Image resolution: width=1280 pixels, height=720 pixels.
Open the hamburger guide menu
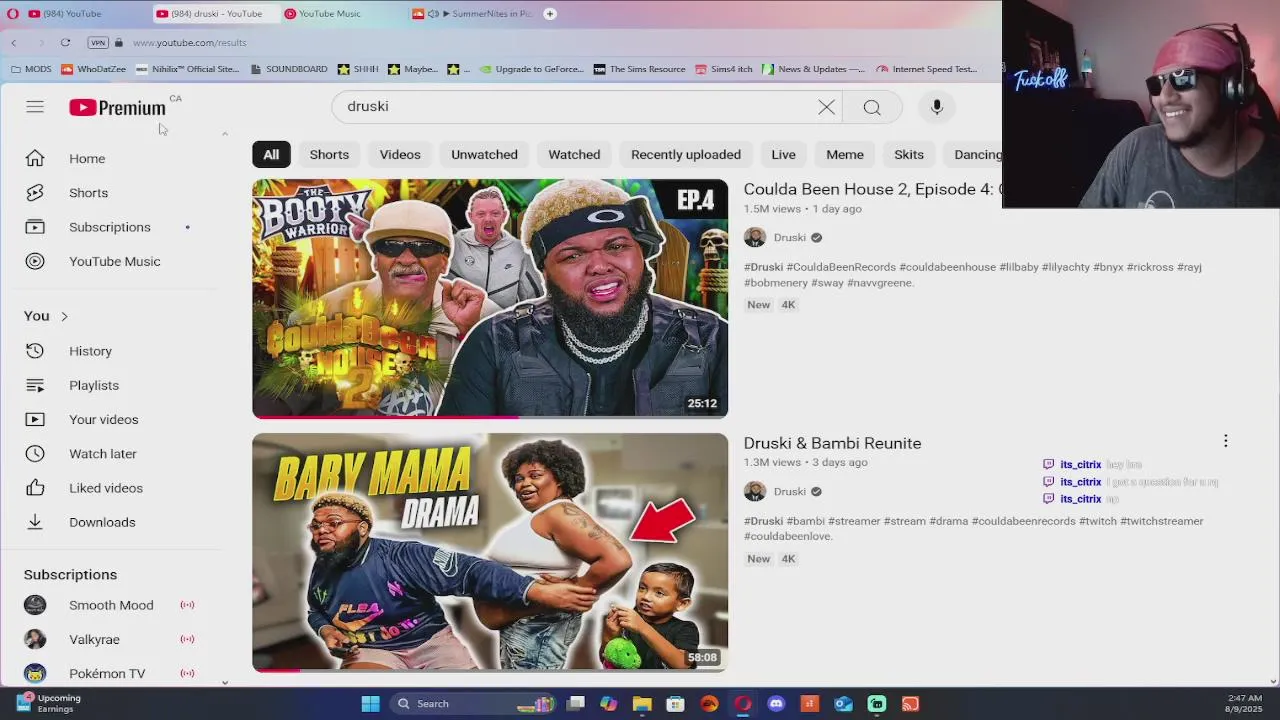[x=35, y=107]
